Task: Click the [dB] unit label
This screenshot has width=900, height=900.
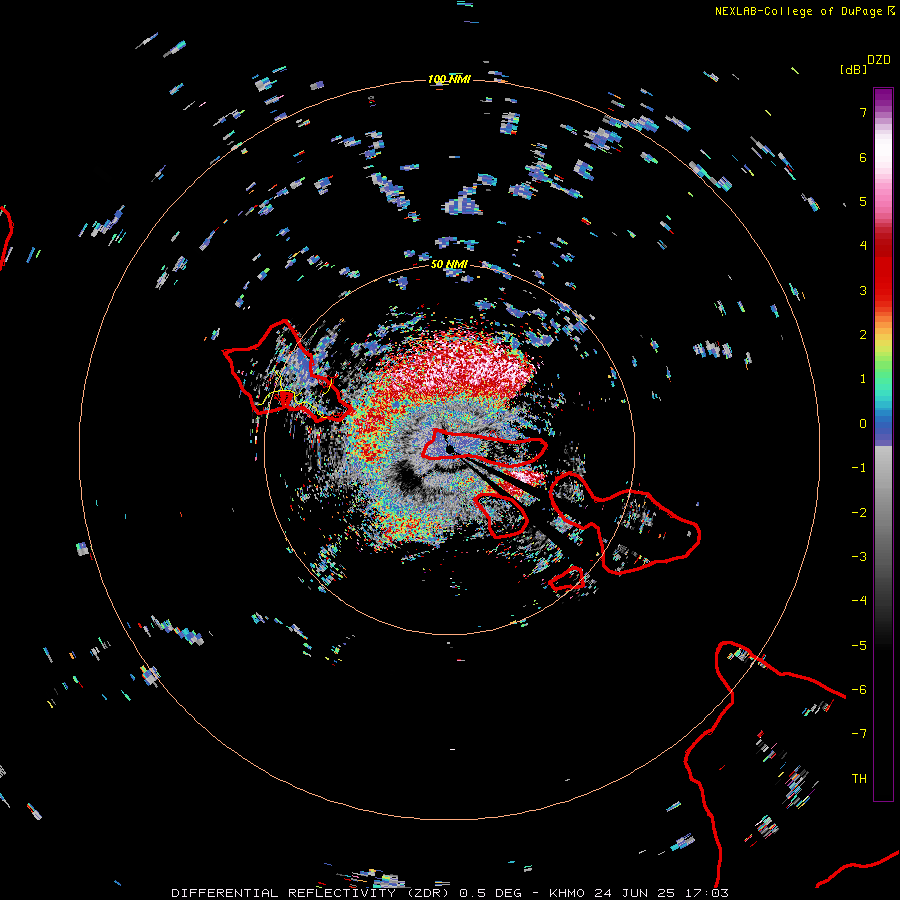Action: click(853, 69)
